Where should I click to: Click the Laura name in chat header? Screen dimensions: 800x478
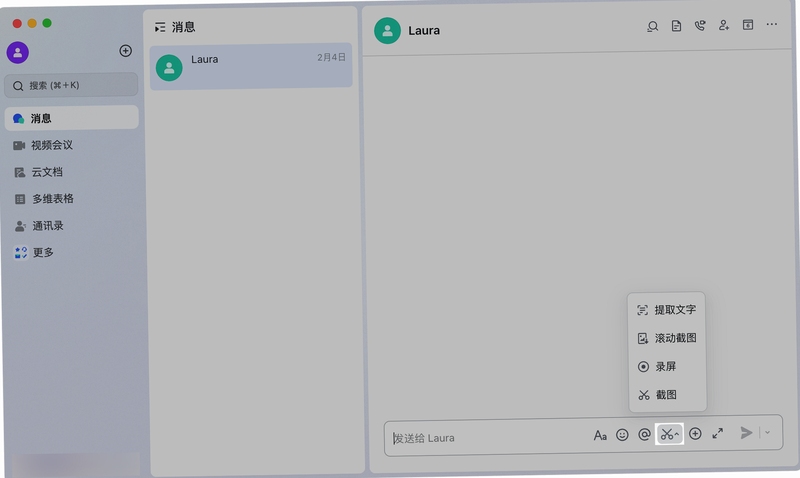(424, 31)
